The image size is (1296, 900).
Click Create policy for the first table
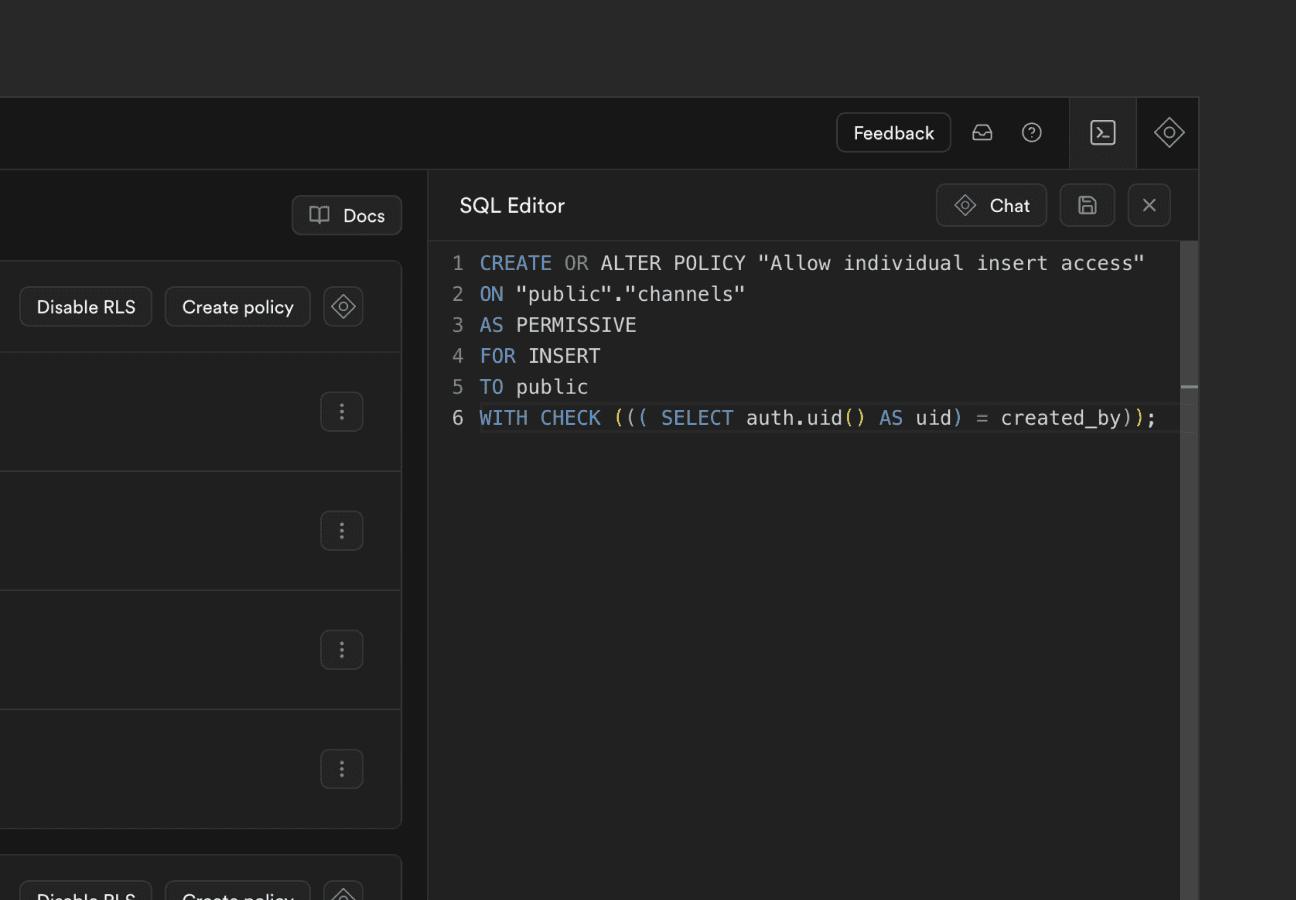pos(238,307)
